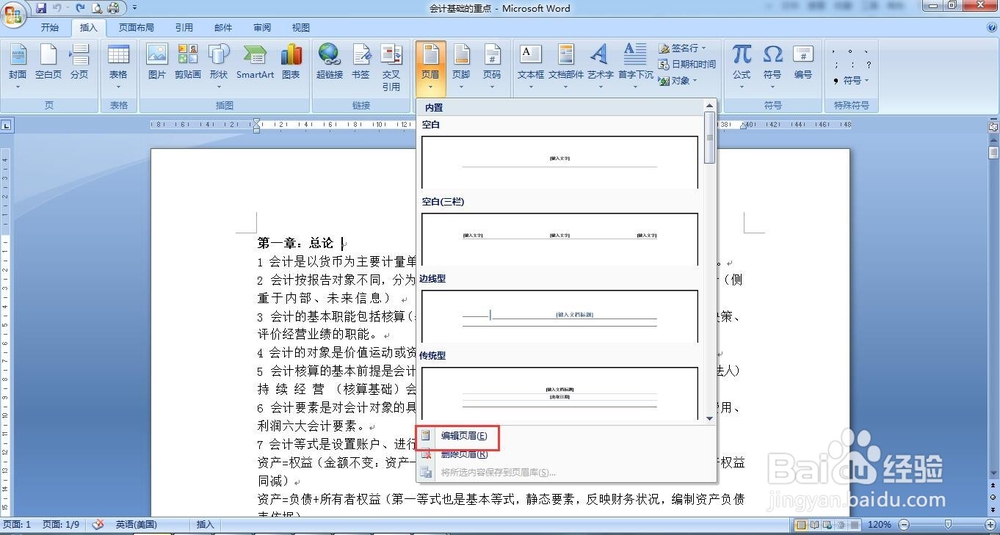The width and height of the screenshot is (1000, 535).
Task: Click the quick print printer icon
Action: coord(113,8)
